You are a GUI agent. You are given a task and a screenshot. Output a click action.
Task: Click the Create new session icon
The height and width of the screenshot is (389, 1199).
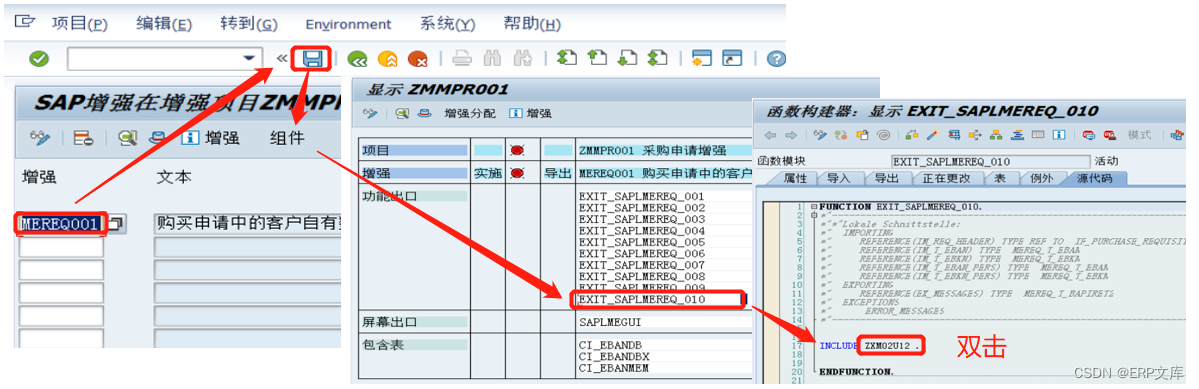click(x=701, y=59)
